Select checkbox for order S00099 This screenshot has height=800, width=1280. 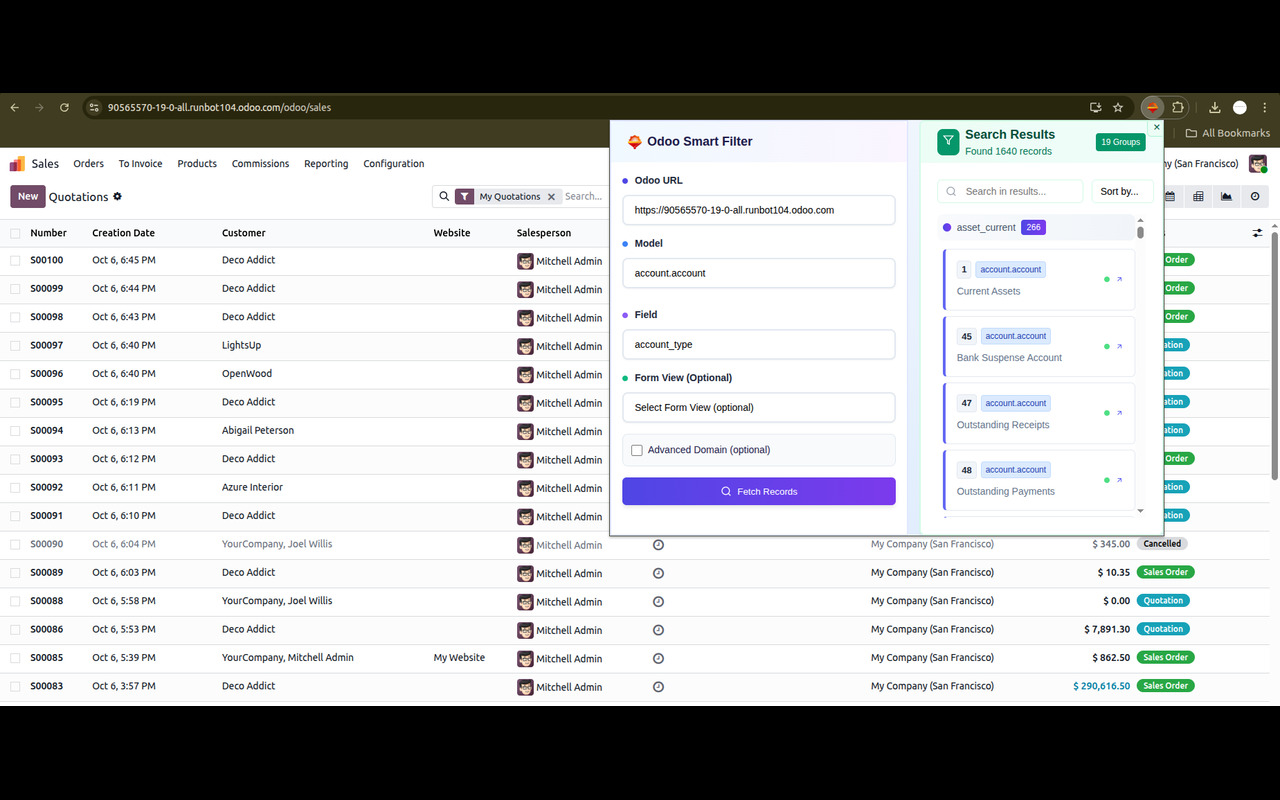tap(15, 288)
